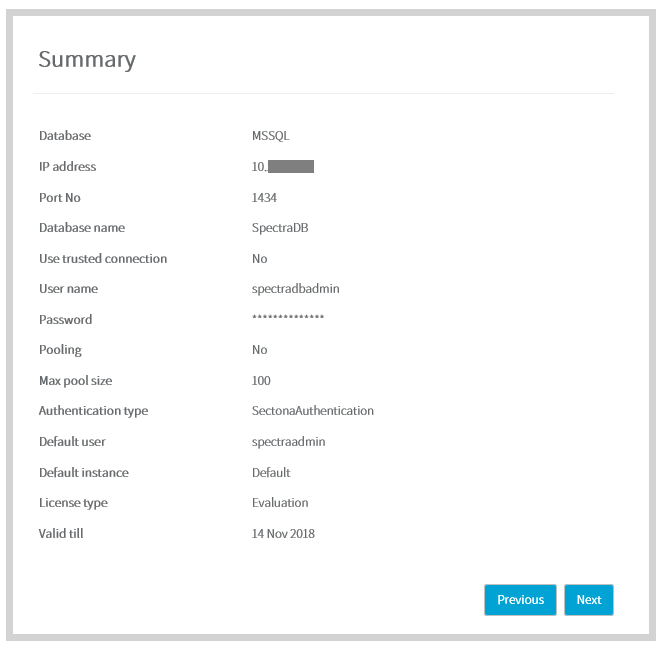Image resolution: width=661 pixels, height=651 pixels.
Task: Click the SectonaAuthentication value
Action: coord(313,411)
